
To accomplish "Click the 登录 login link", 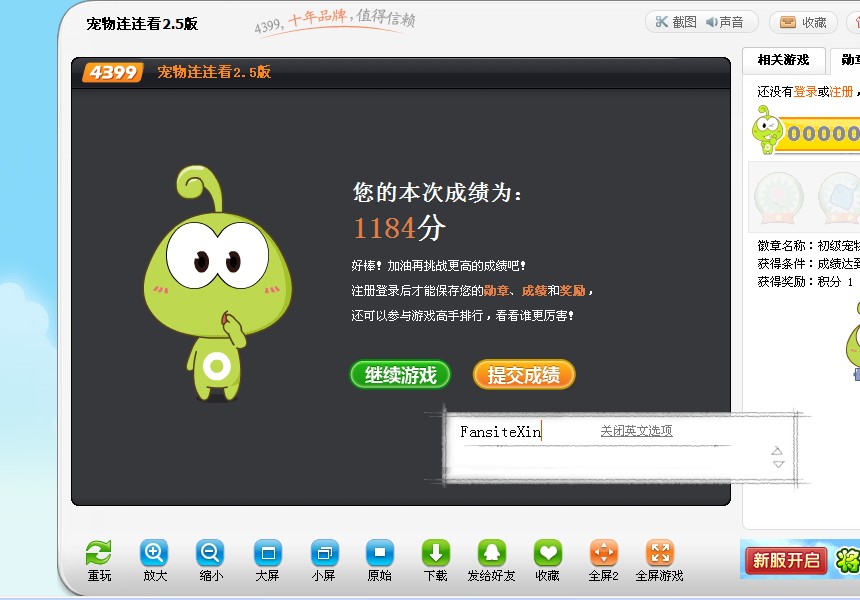I will (x=805, y=92).
